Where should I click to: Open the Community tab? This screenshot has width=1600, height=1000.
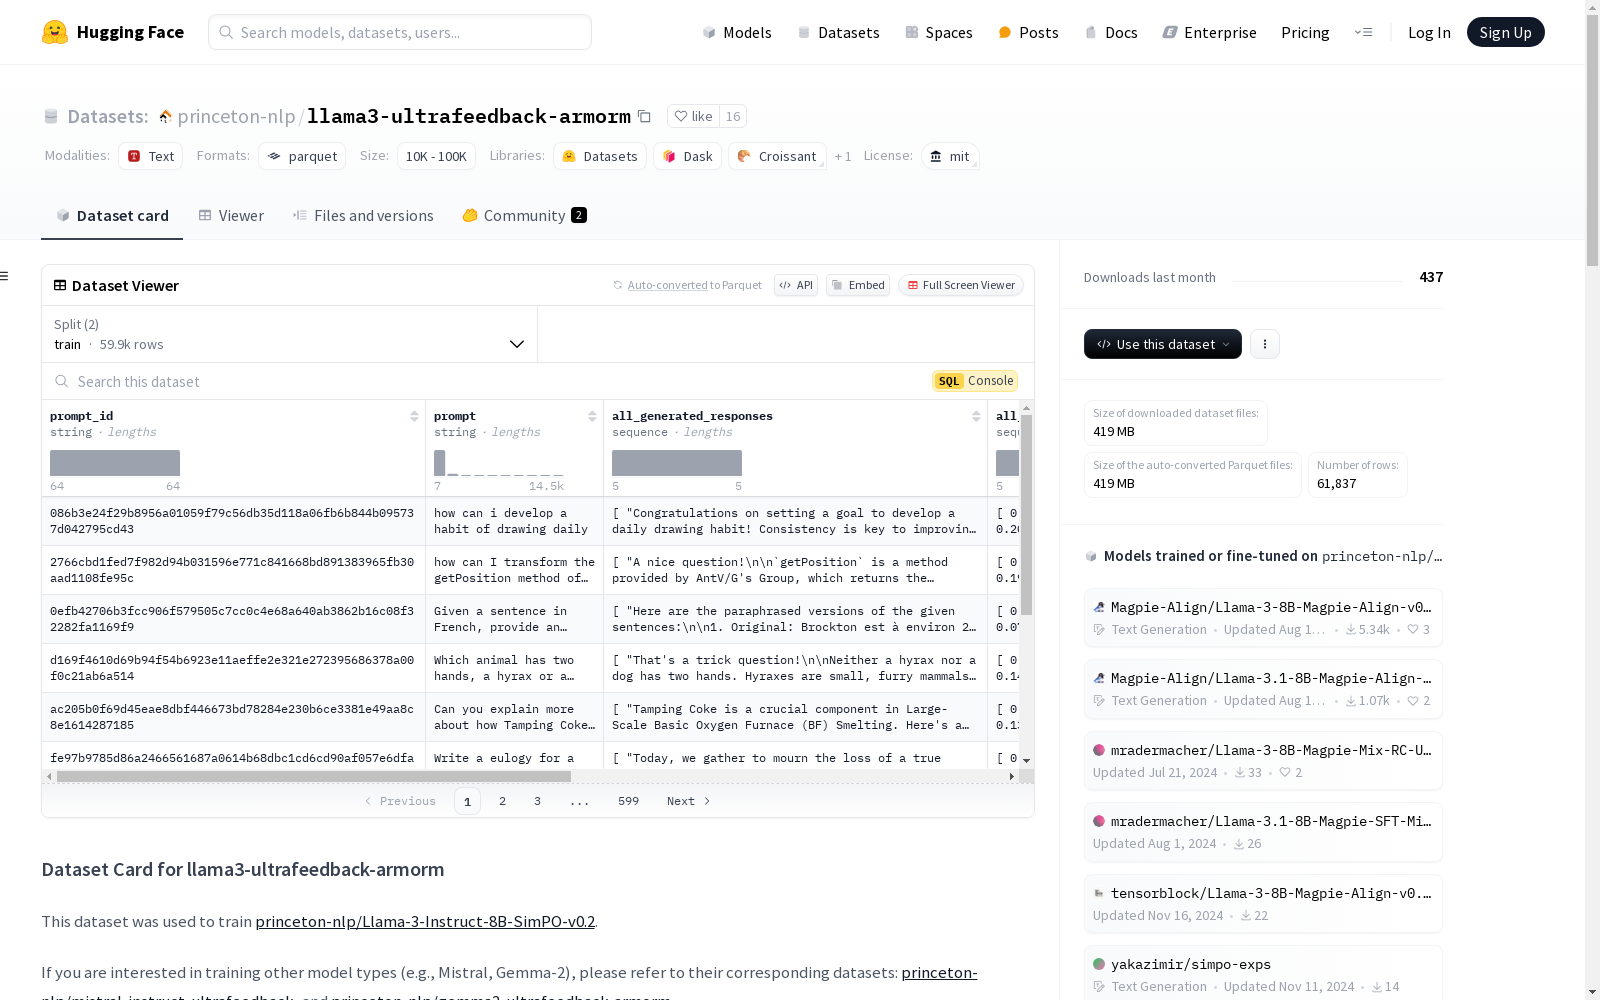point(524,216)
